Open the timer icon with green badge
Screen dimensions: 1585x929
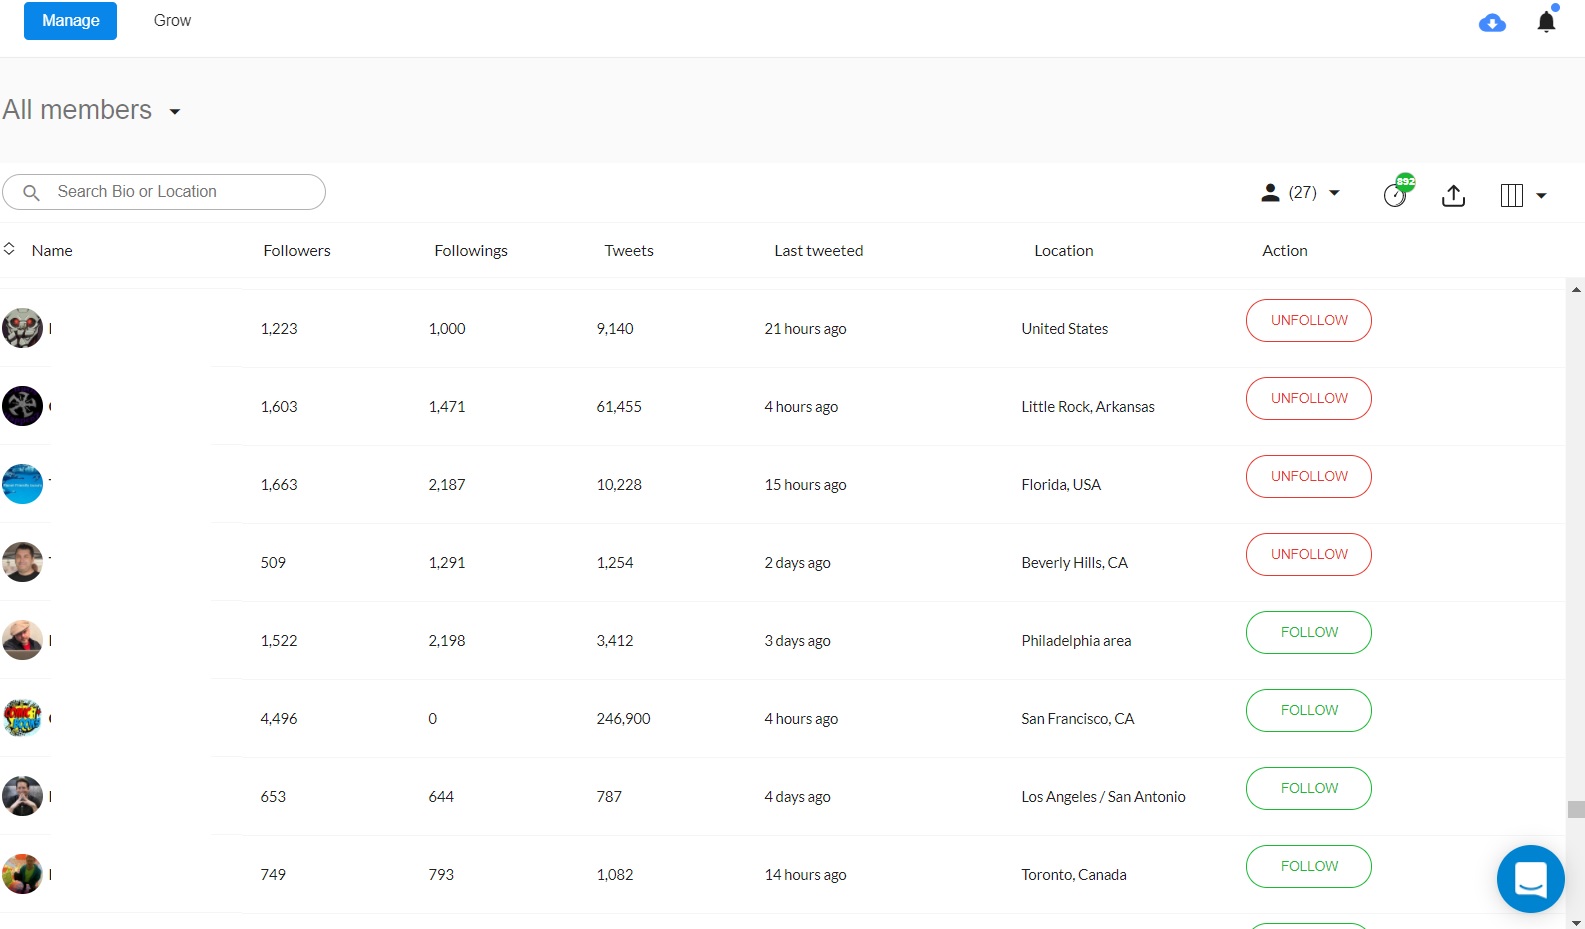(1396, 194)
